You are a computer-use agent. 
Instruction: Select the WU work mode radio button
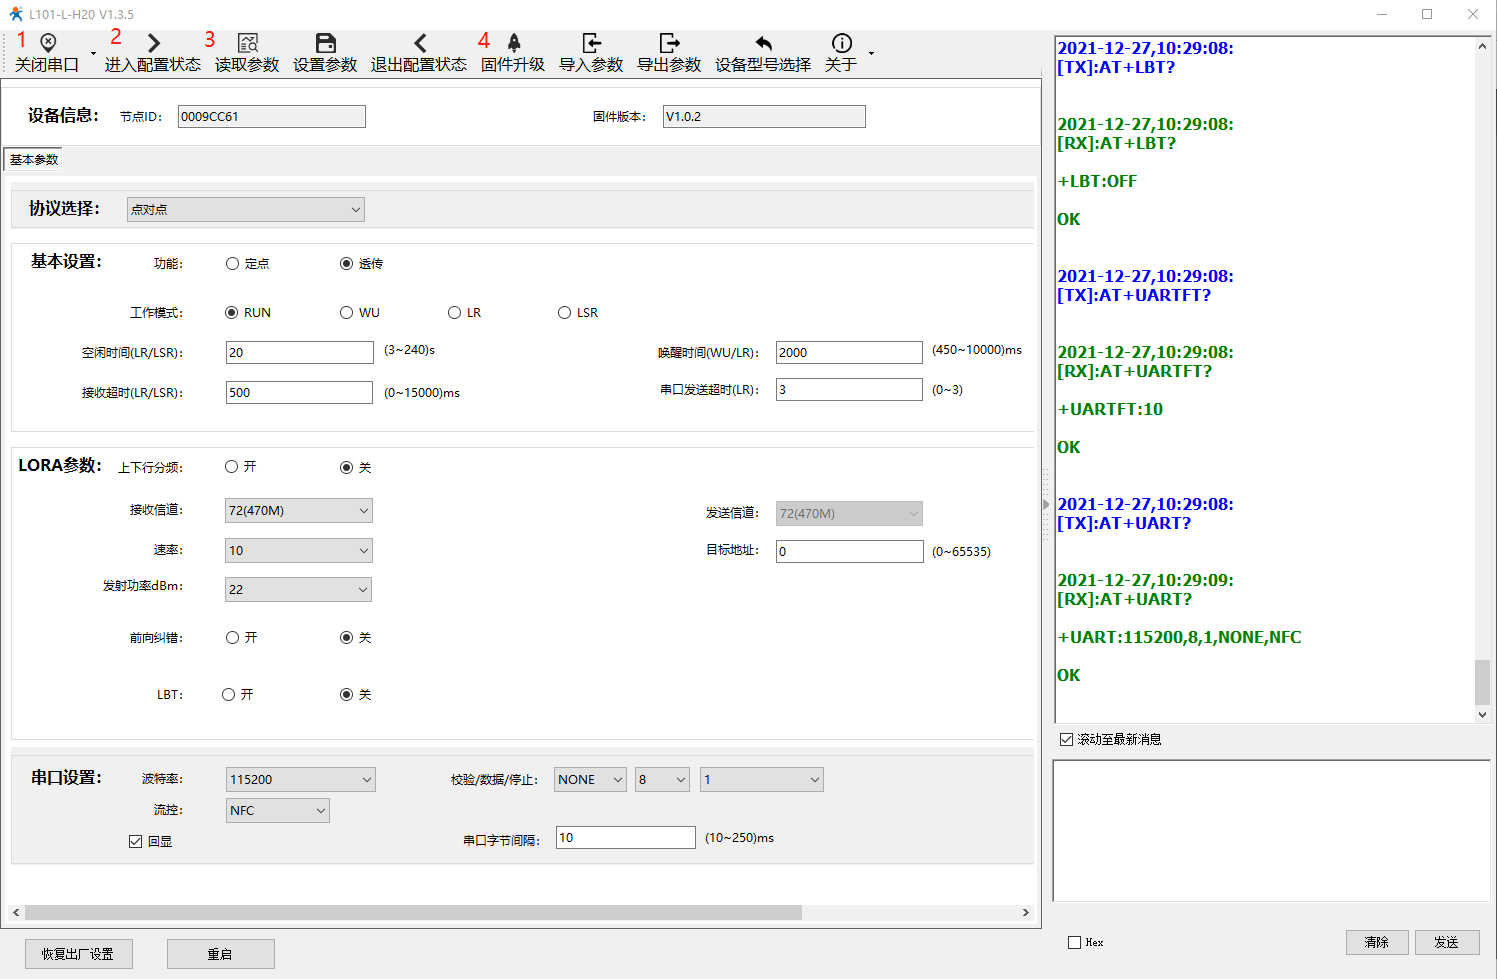tap(347, 313)
